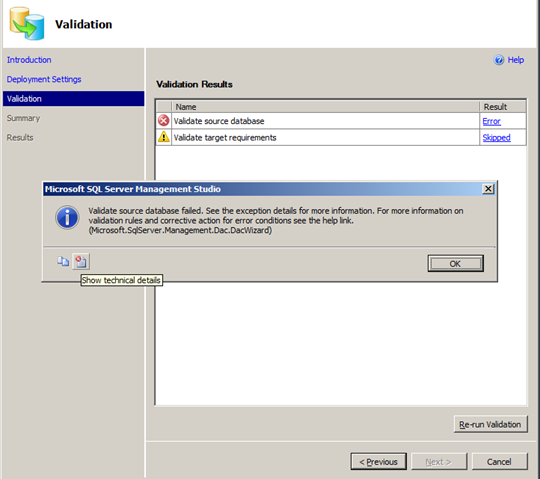Click the blue information icon in dialog
Screen dimensions: 540x479
point(67,218)
